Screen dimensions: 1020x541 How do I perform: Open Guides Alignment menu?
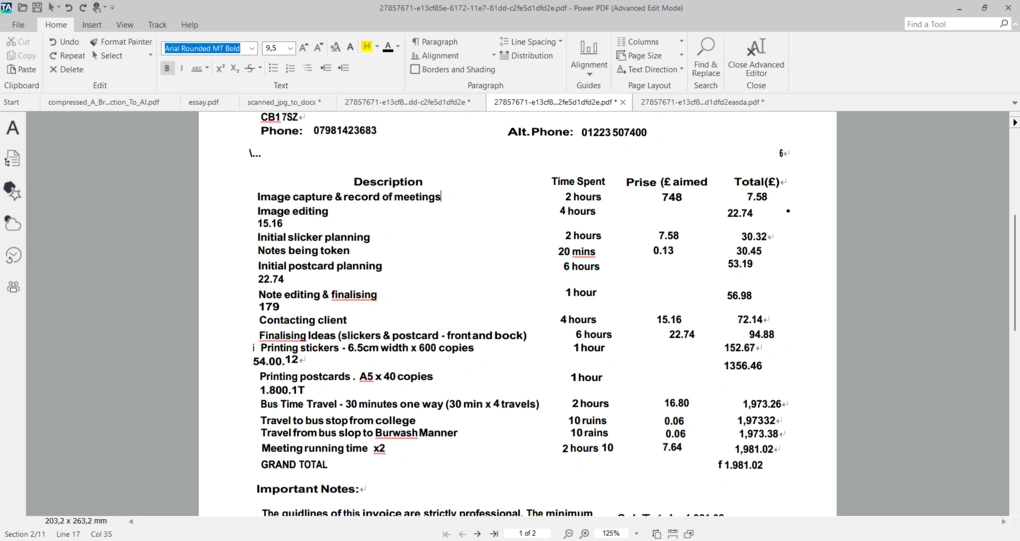coord(589,57)
